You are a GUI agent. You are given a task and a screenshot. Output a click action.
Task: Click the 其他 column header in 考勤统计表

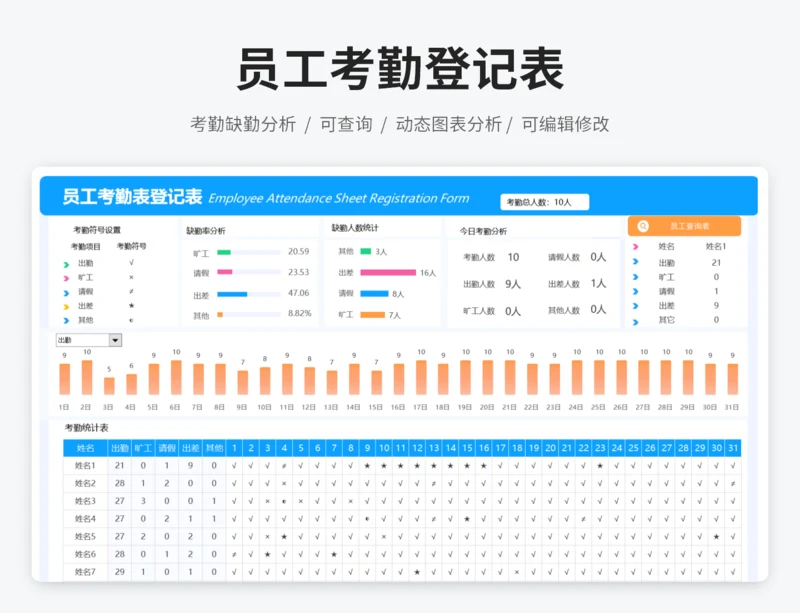pos(214,448)
